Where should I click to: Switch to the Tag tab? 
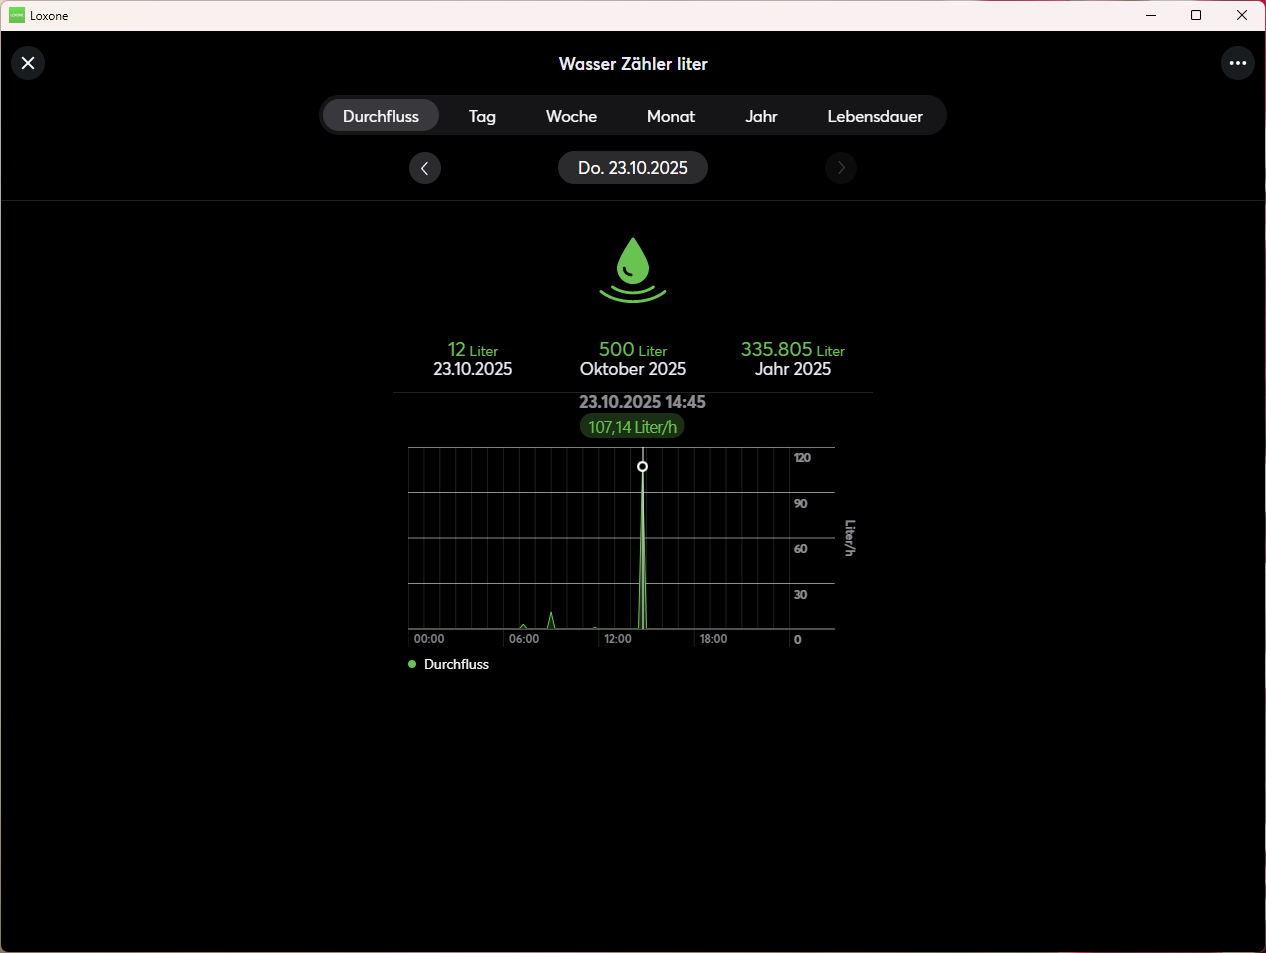point(482,116)
